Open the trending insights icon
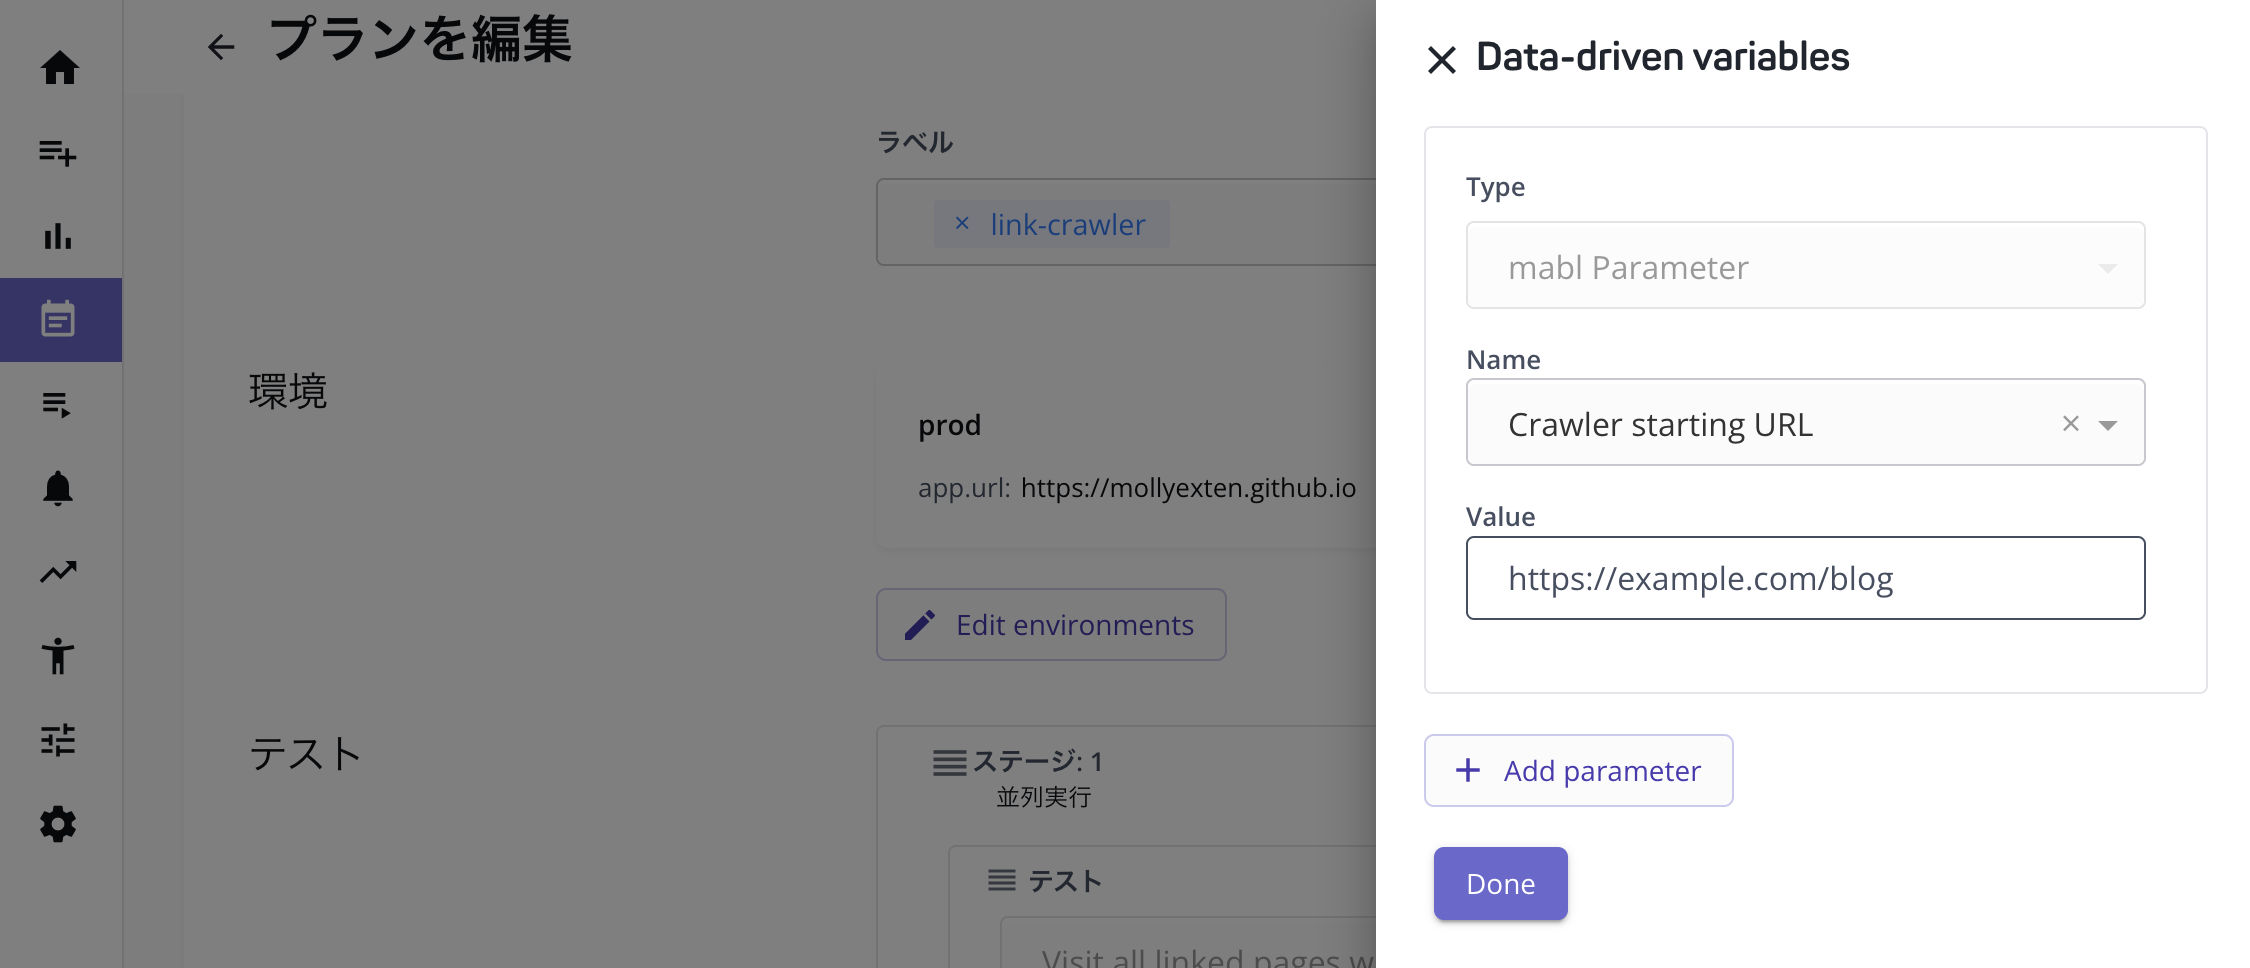Image resolution: width=2250 pixels, height=968 pixels. pos(58,572)
